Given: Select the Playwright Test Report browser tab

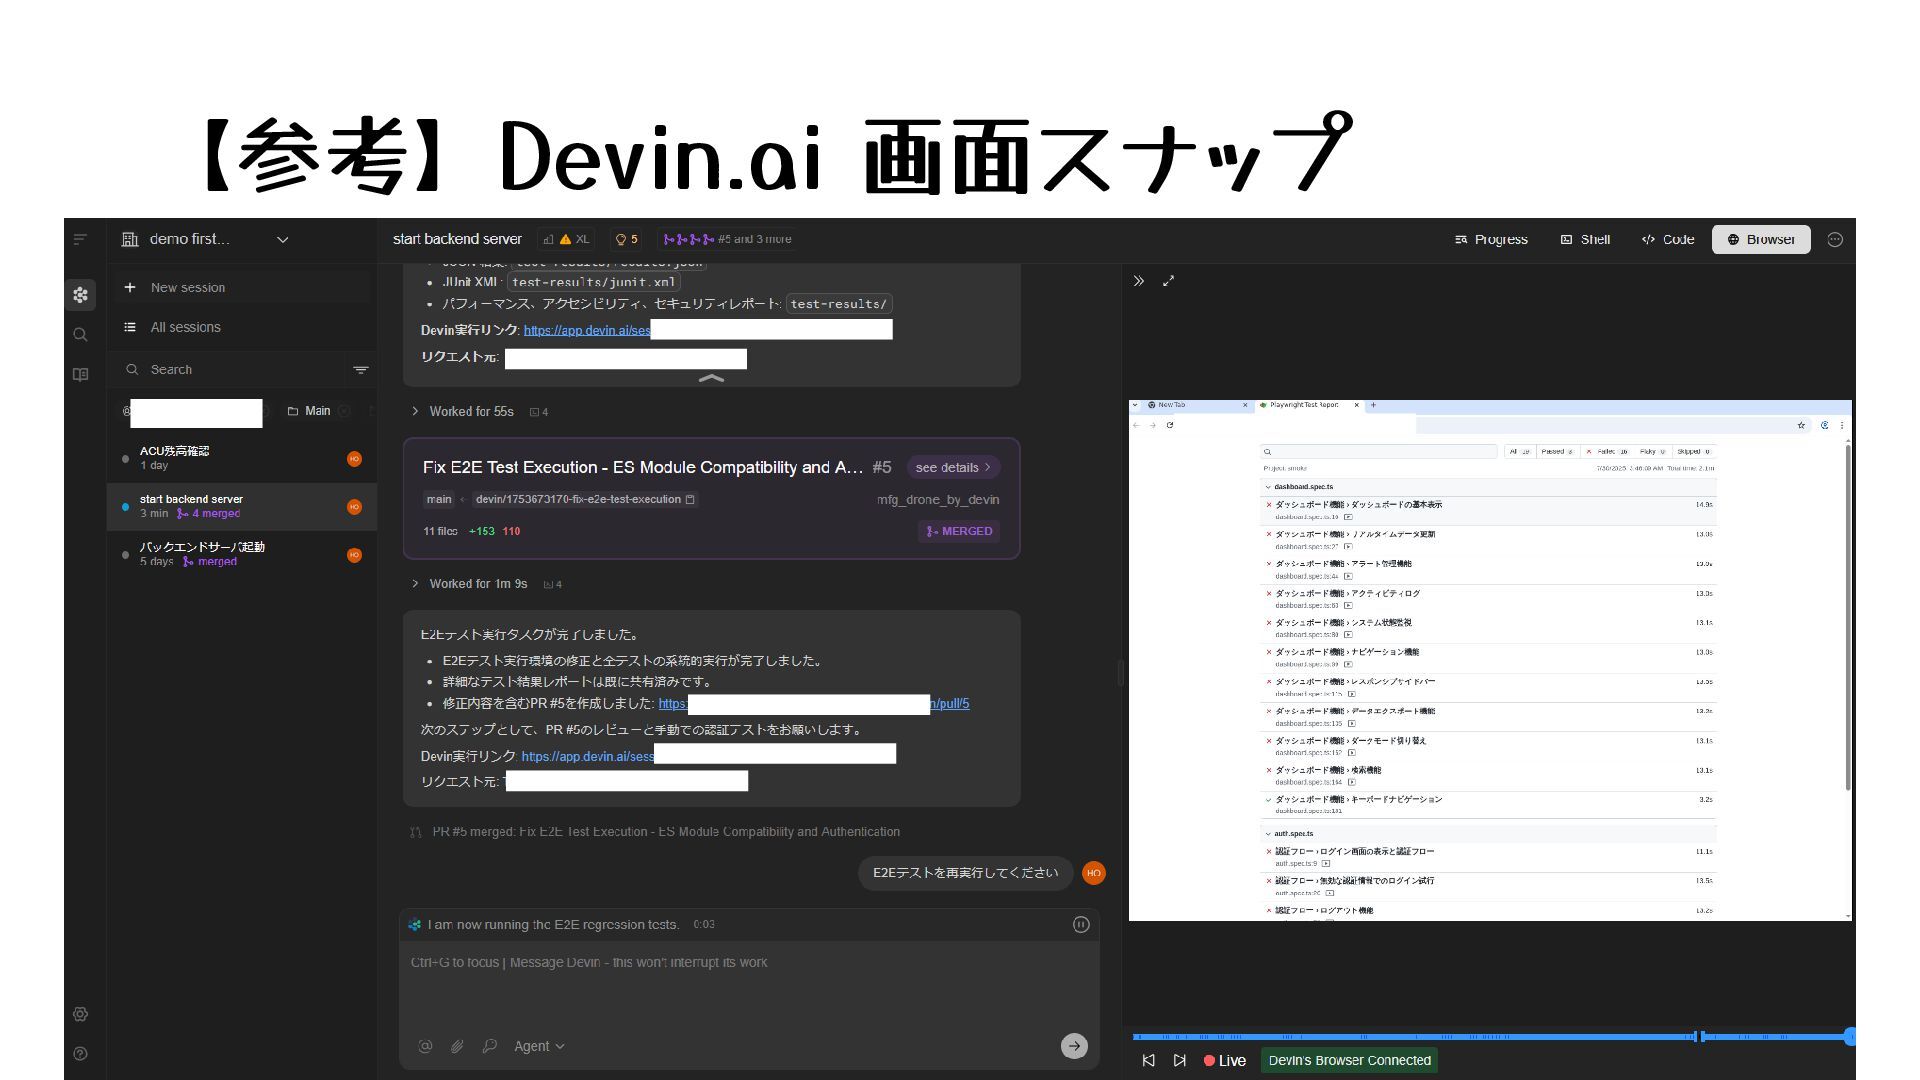Looking at the screenshot, I should click(x=1307, y=405).
